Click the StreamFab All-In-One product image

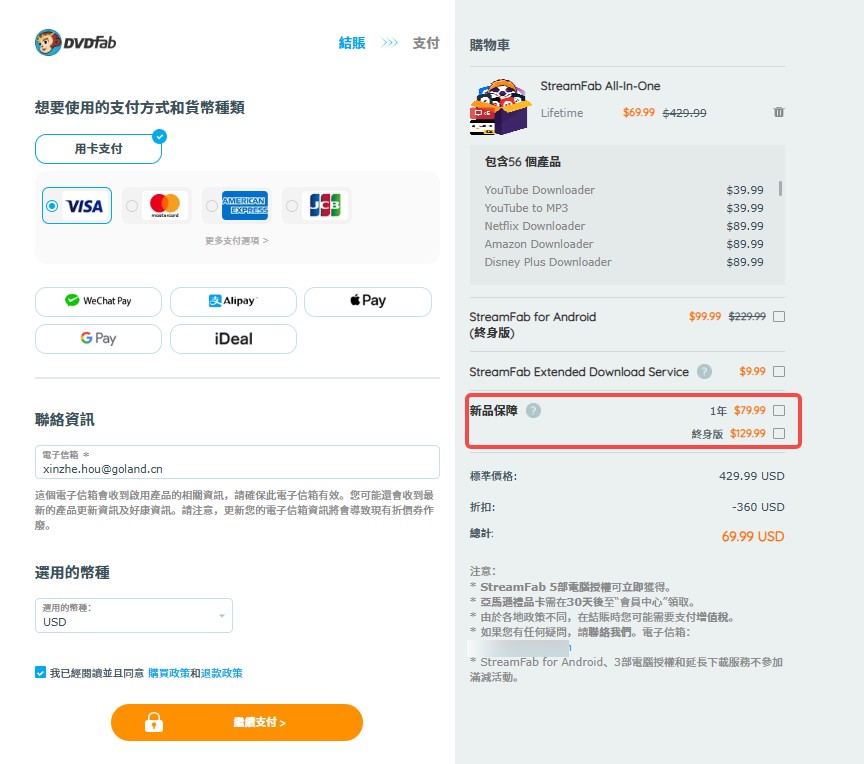click(x=500, y=107)
